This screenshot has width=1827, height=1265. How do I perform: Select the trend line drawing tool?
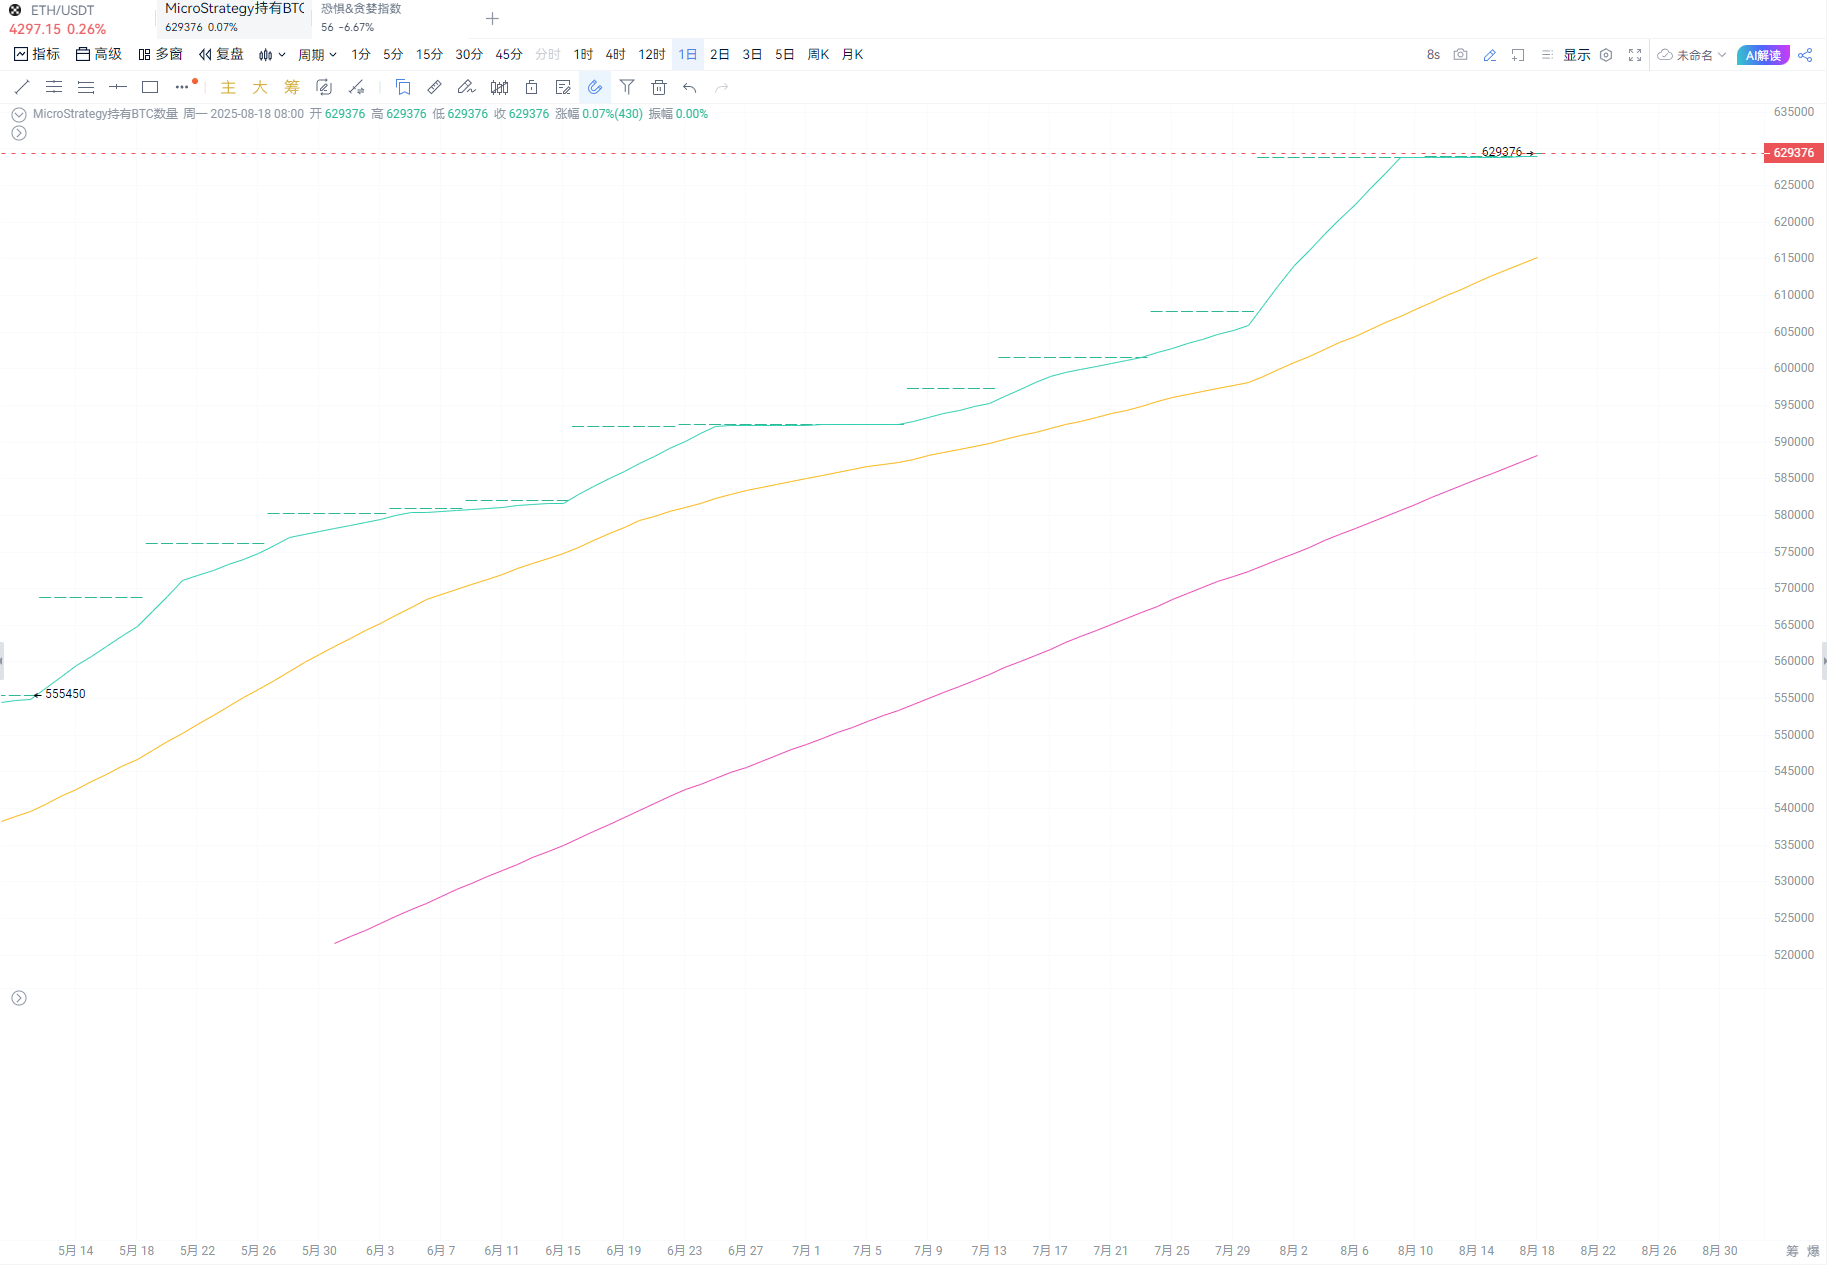[x=22, y=87]
